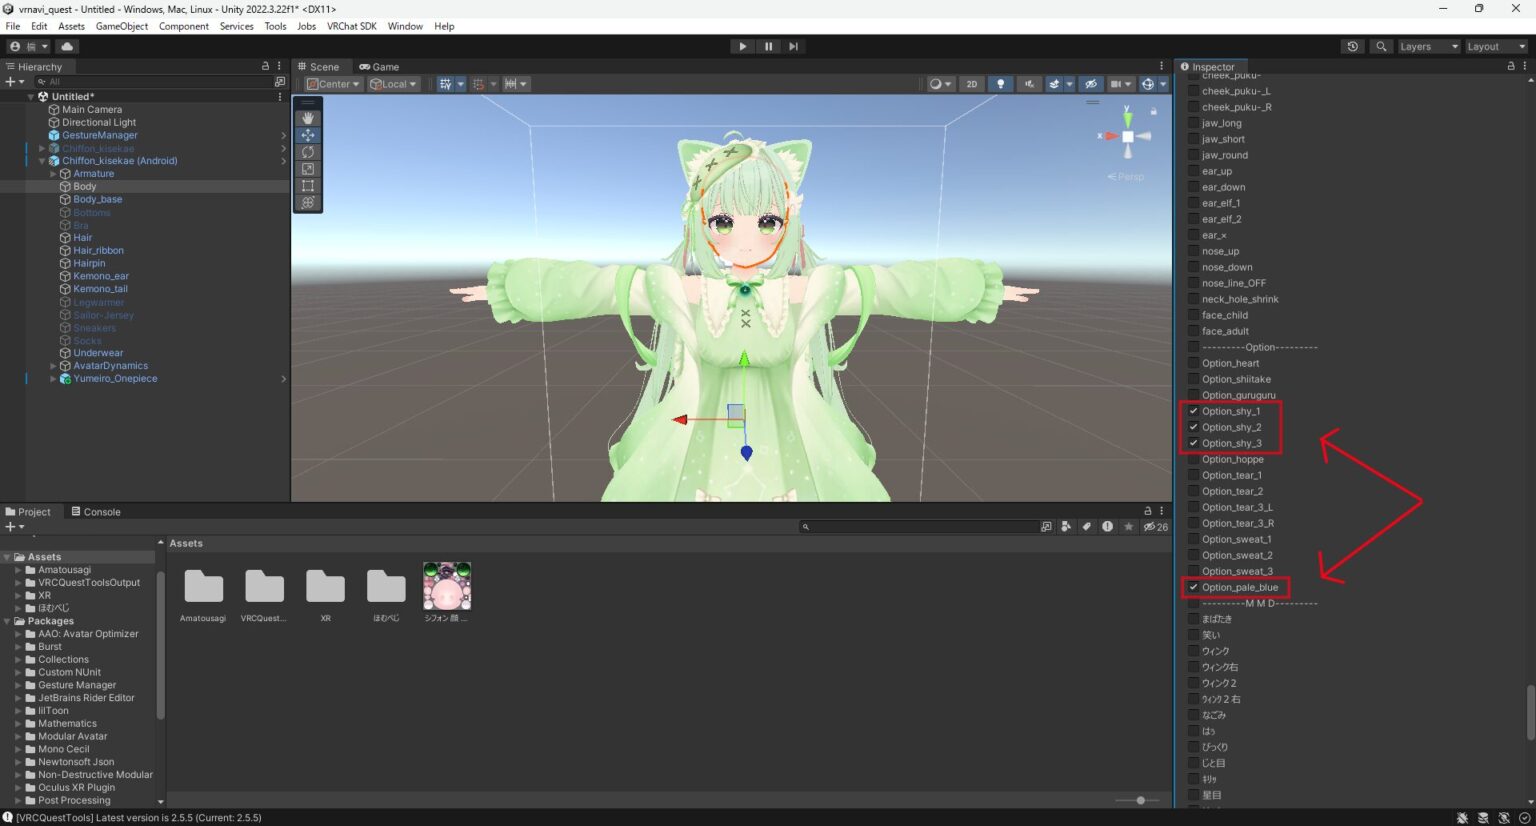Image resolution: width=1536 pixels, height=826 pixels.
Task: Click the Collaborate history icon near Layers
Action: pos(1353,46)
